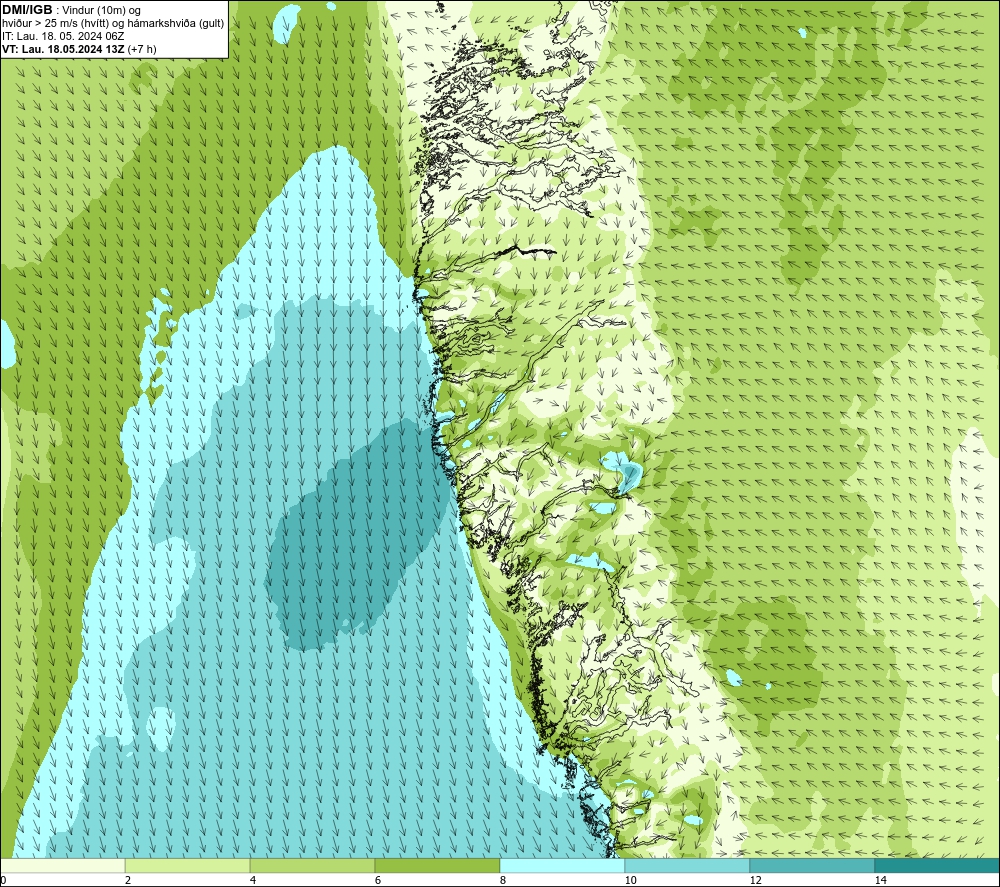
Task: Click the legend label '2'
Action: pyautogui.click(x=128, y=880)
